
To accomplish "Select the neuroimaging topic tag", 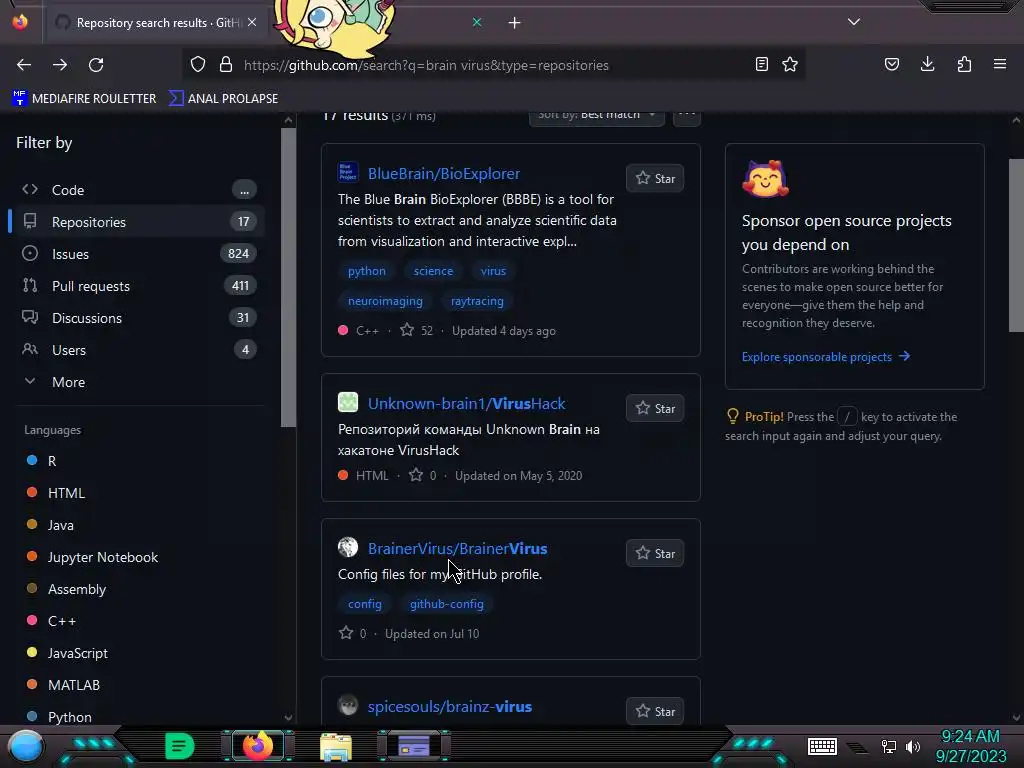I will coord(385,301).
